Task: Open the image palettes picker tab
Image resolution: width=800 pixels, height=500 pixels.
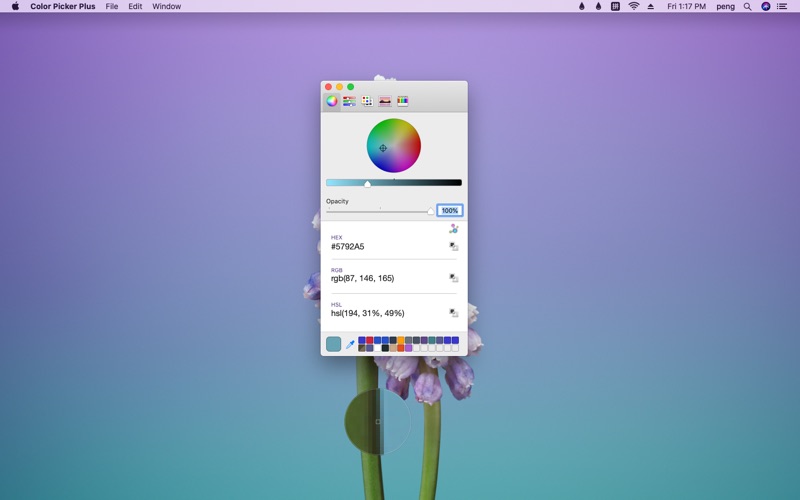Action: (385, 101)
